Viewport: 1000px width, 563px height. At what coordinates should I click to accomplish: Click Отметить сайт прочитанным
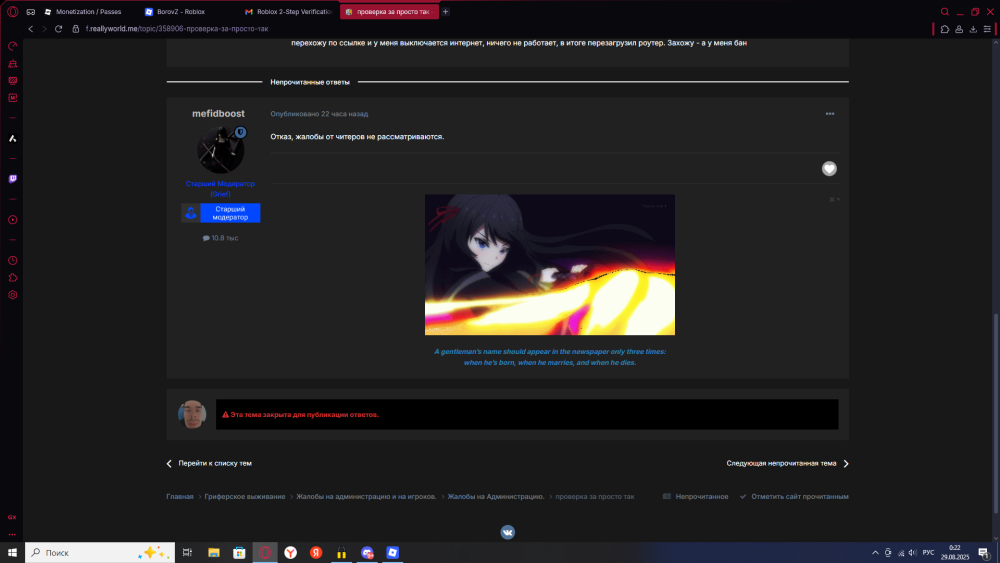point(794,497)
